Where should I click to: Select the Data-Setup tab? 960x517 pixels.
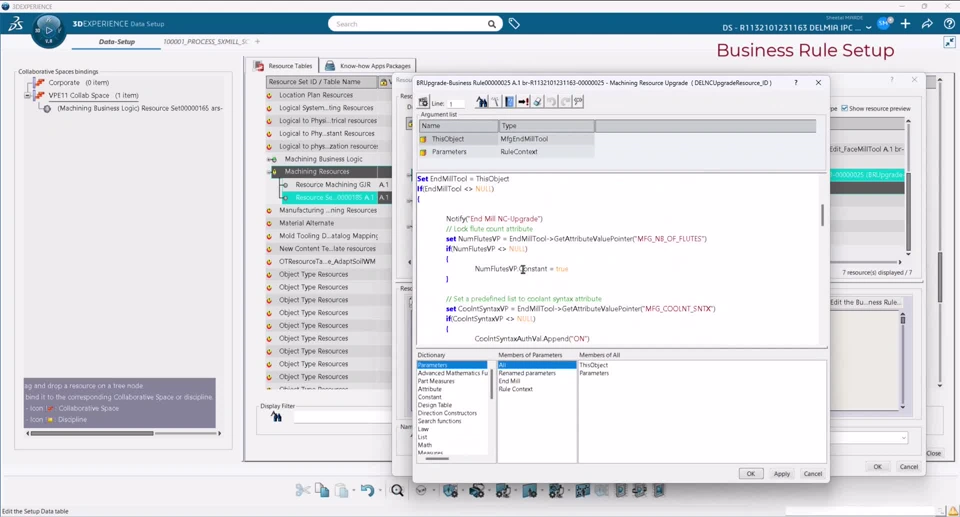[116, 42]
